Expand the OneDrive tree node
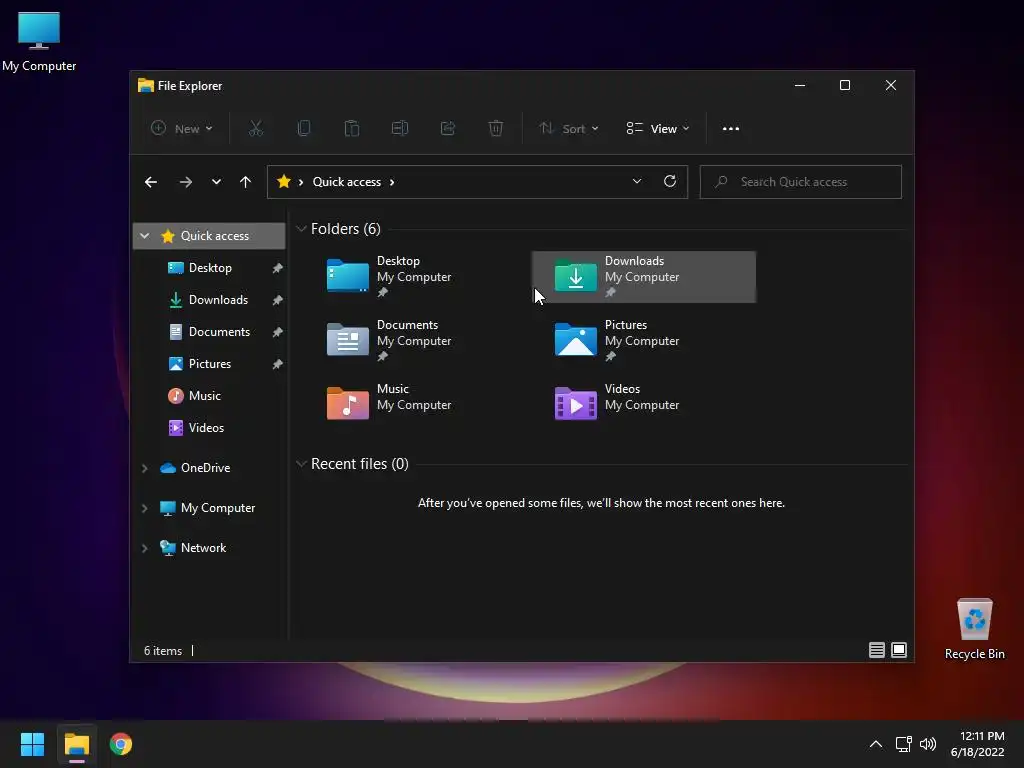This screenshot has width=1024, height=768. (x=145, y=468)
